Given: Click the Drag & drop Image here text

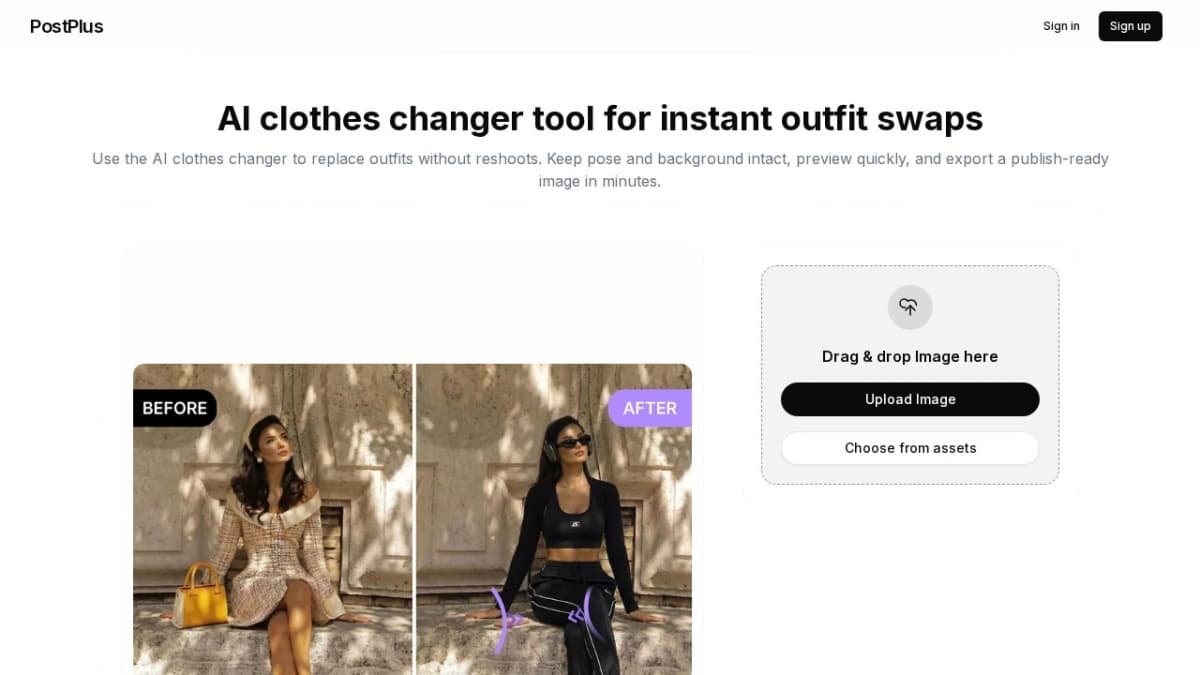Looking at the screenshot, I should point(910,357).
